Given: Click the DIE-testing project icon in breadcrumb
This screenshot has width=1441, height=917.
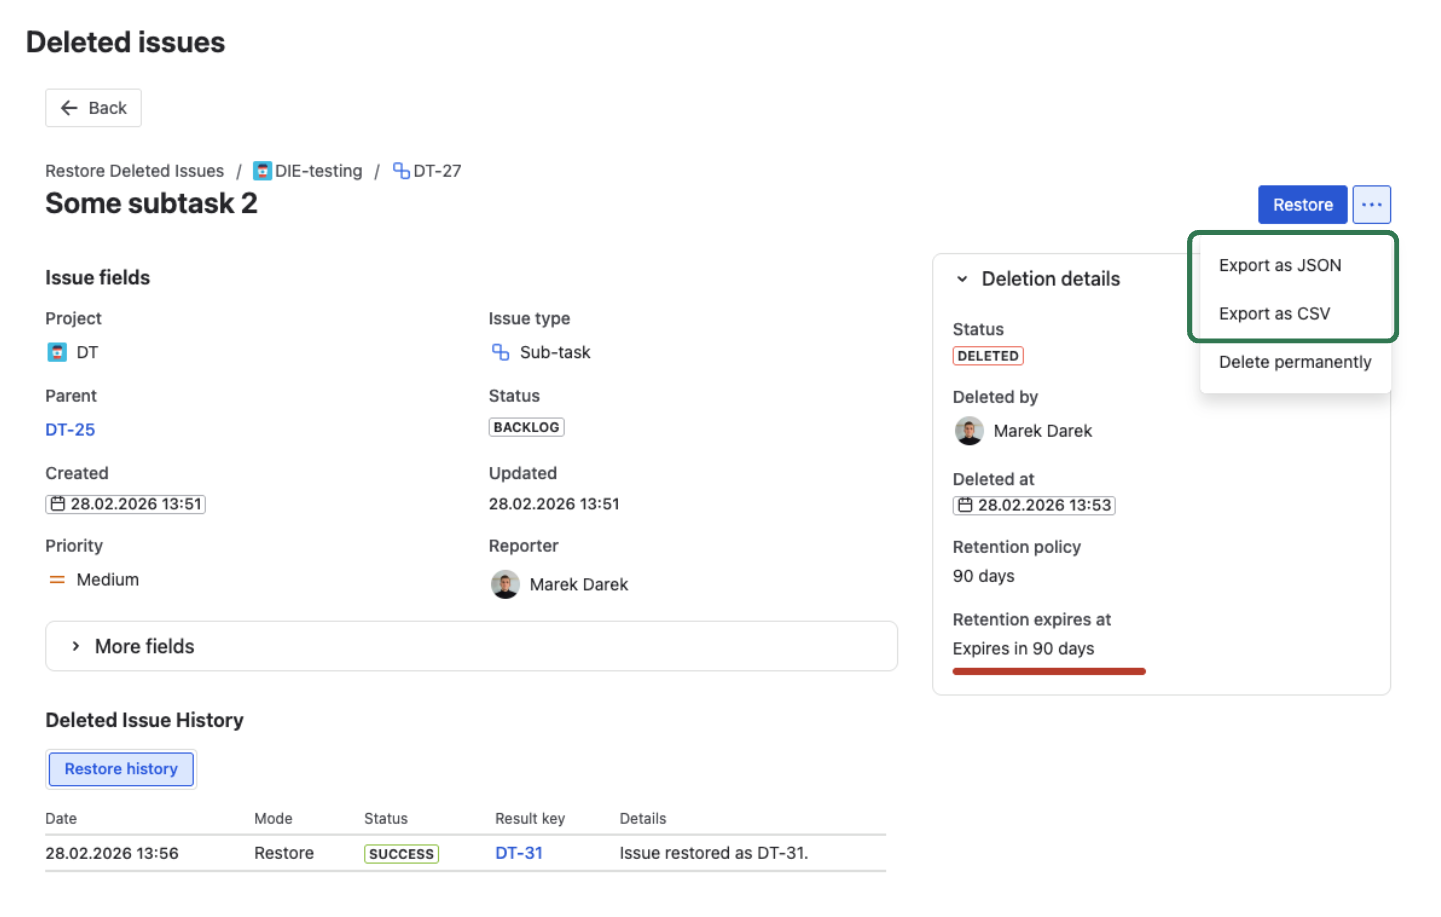Looking at the screenshot, I should coord(262,170).
